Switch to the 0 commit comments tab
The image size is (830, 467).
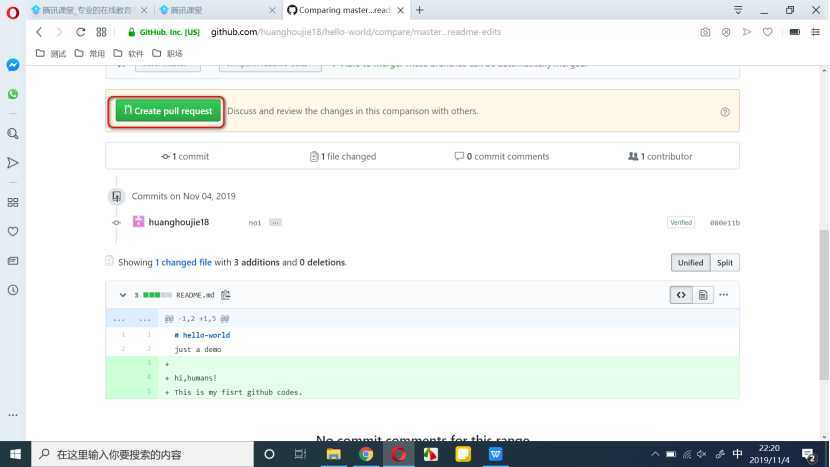502,156
